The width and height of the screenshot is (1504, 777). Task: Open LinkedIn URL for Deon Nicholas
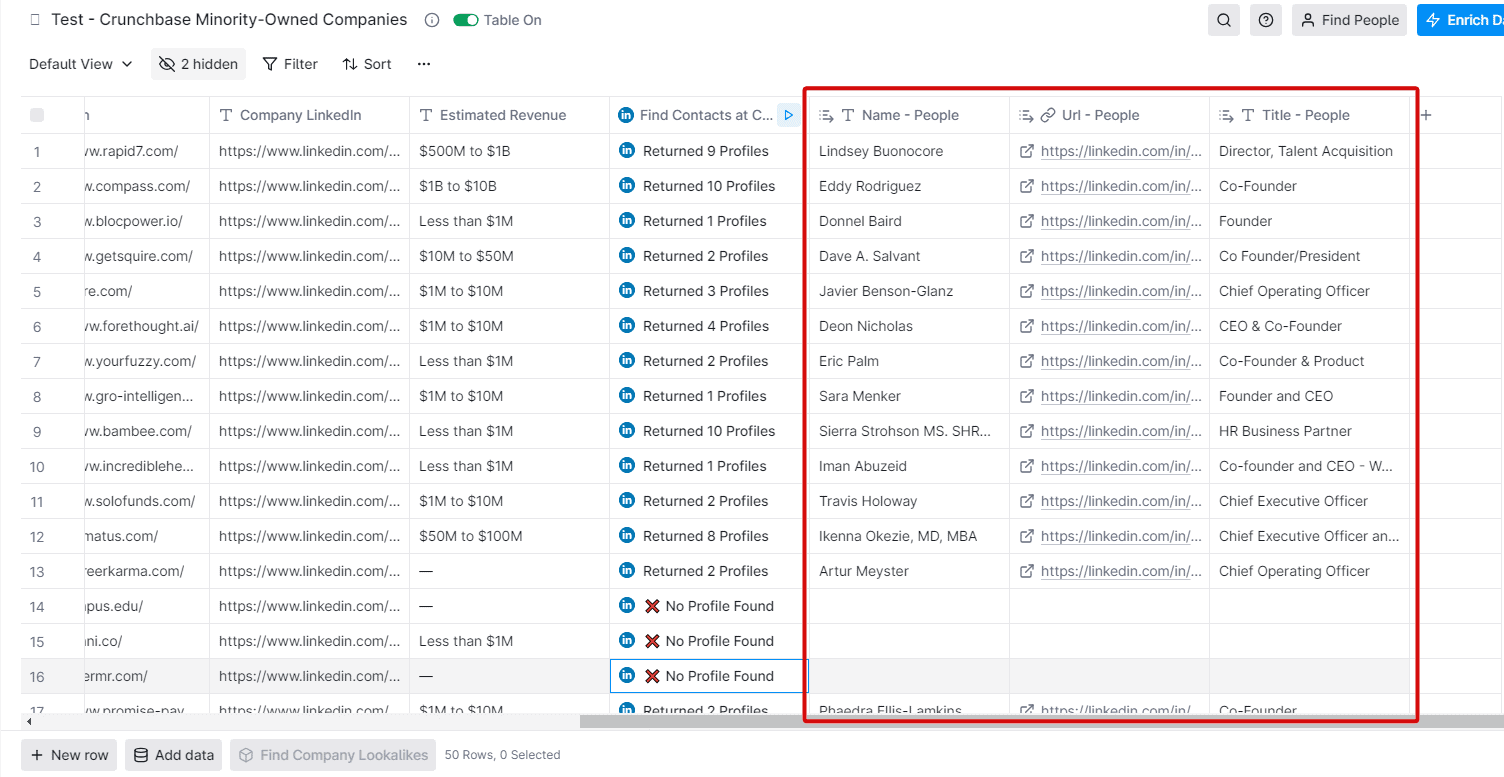click(x=1121, y=326)
